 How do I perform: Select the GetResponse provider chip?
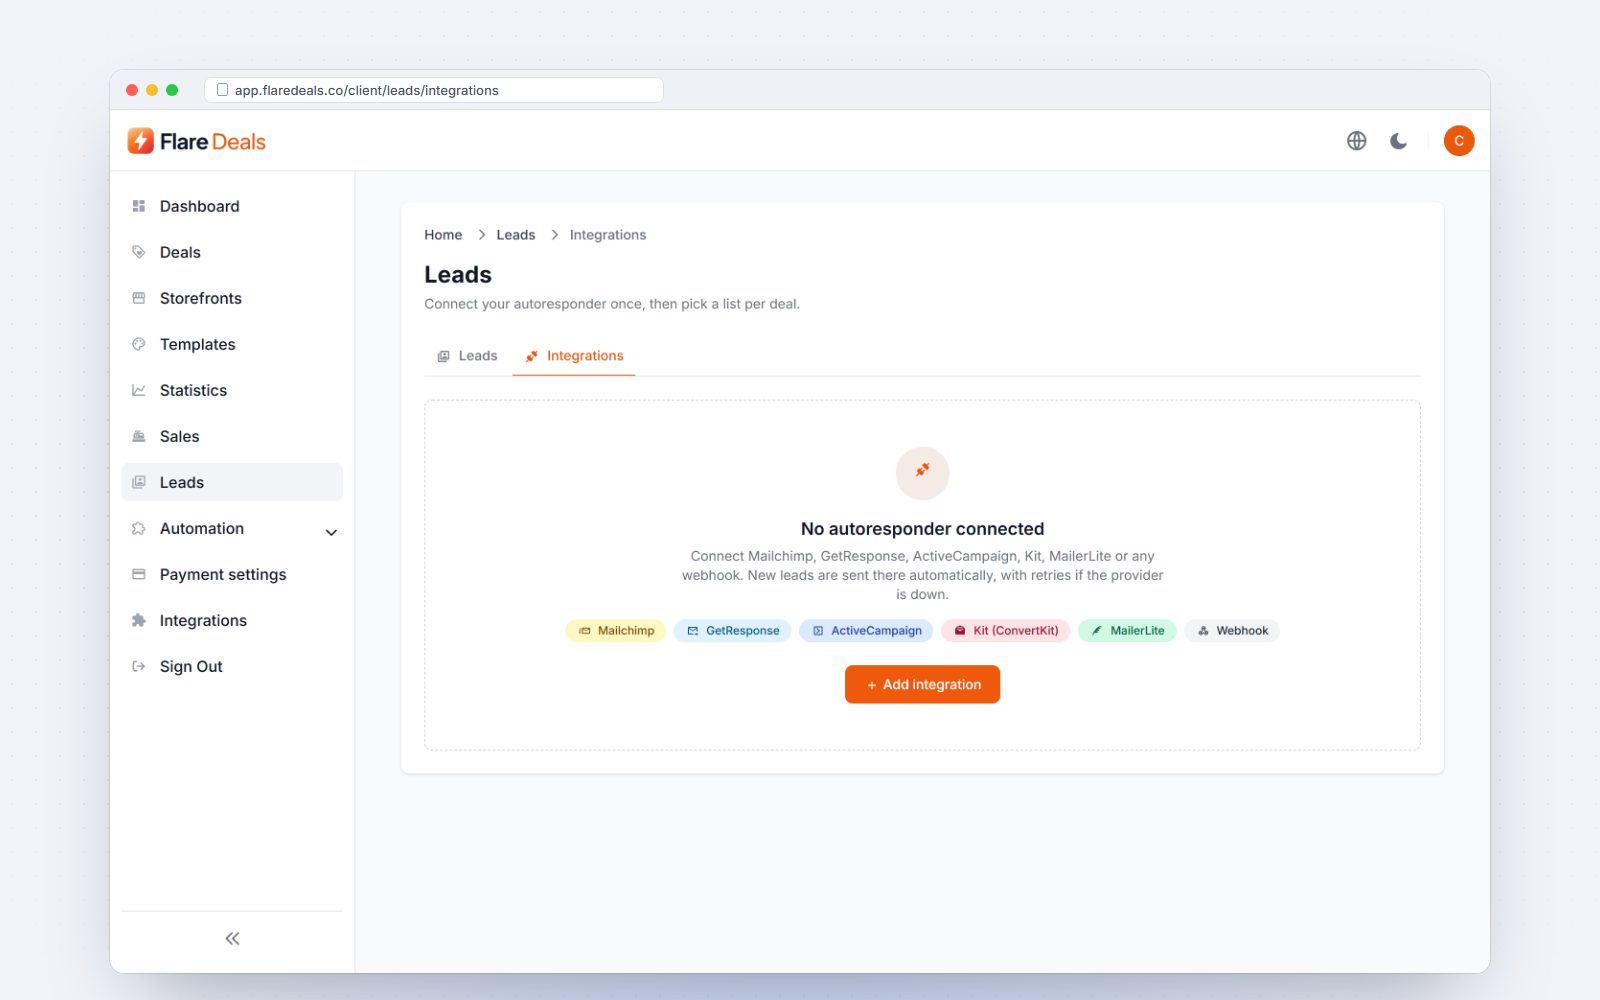(x=732, y=631)
